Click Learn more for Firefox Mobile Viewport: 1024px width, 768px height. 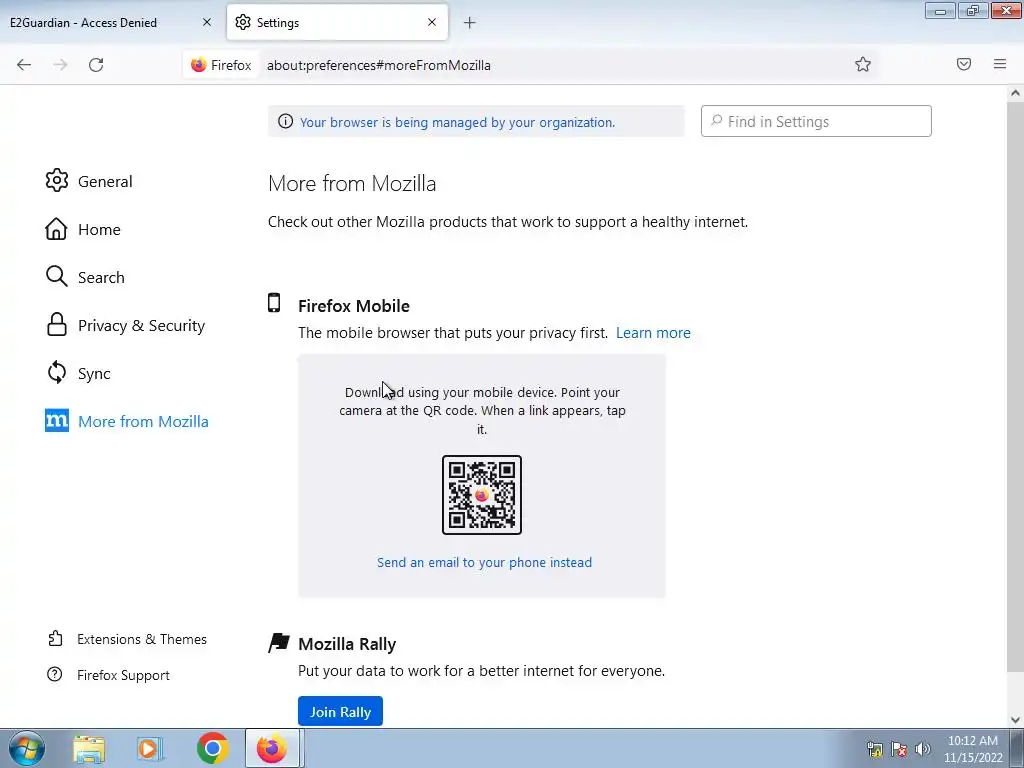(x=653, y=332)
